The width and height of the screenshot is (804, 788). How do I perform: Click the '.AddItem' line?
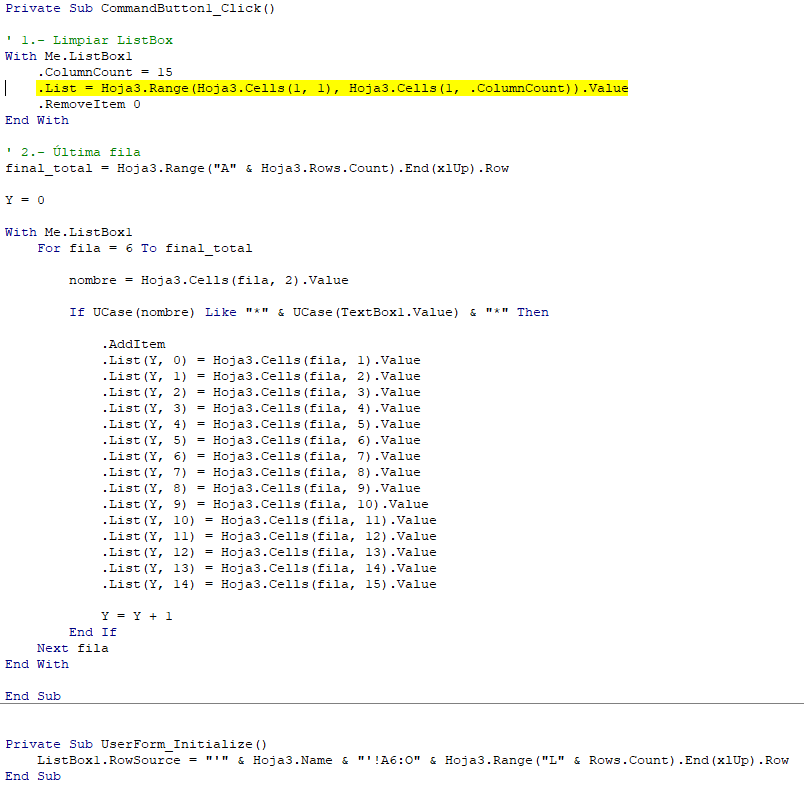(133, 344)
